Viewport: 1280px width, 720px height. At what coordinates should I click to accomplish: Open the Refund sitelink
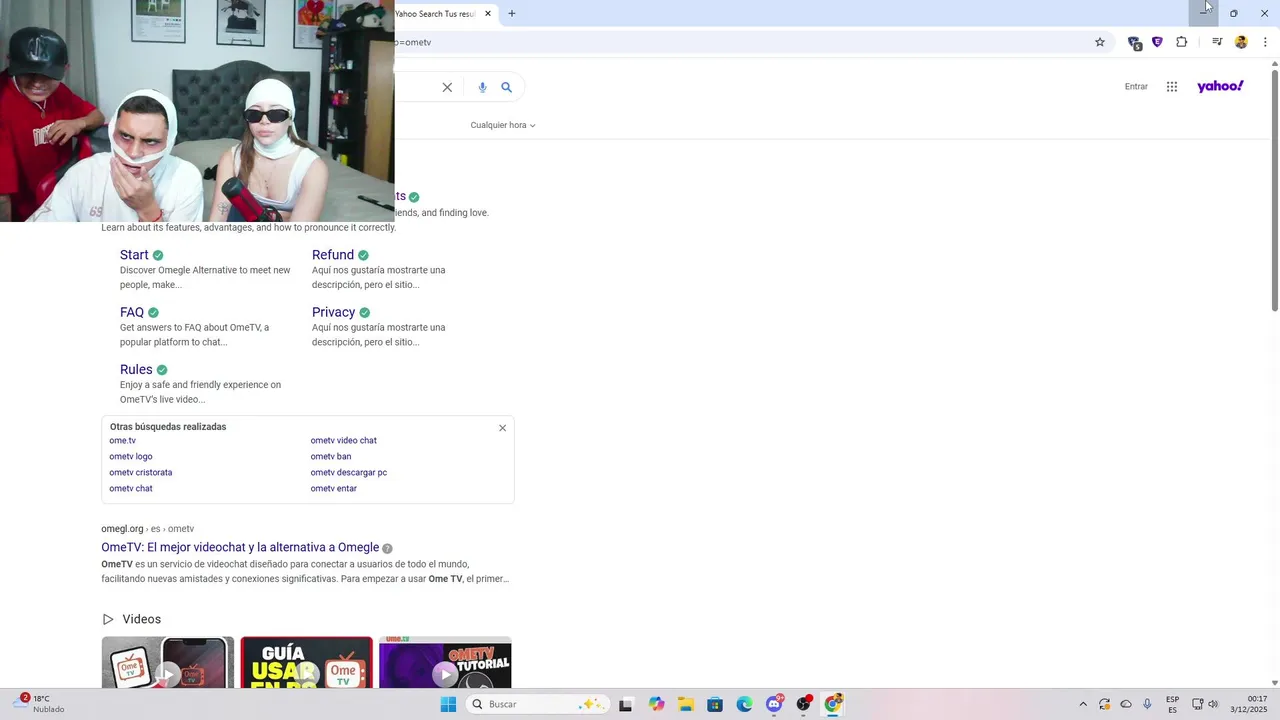coord(333,255)
